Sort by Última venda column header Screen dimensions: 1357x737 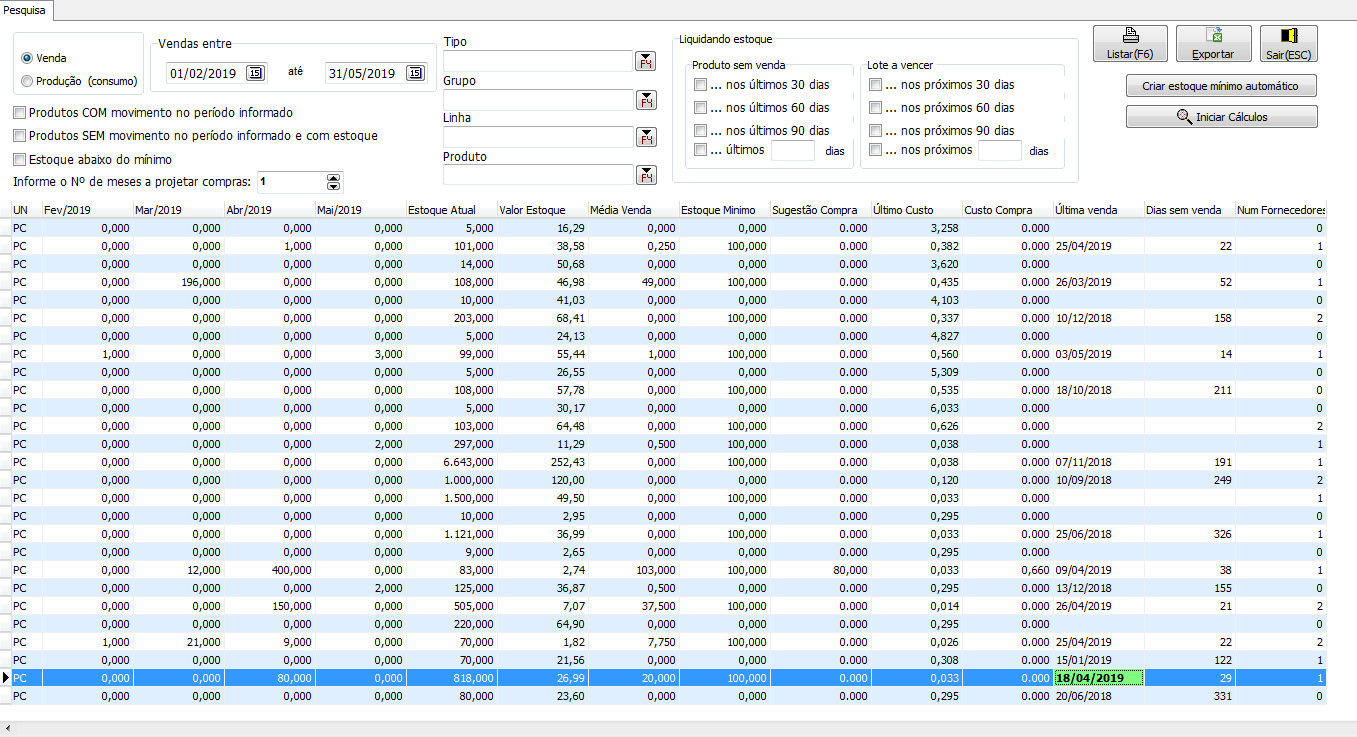(x=1098, y=210)
